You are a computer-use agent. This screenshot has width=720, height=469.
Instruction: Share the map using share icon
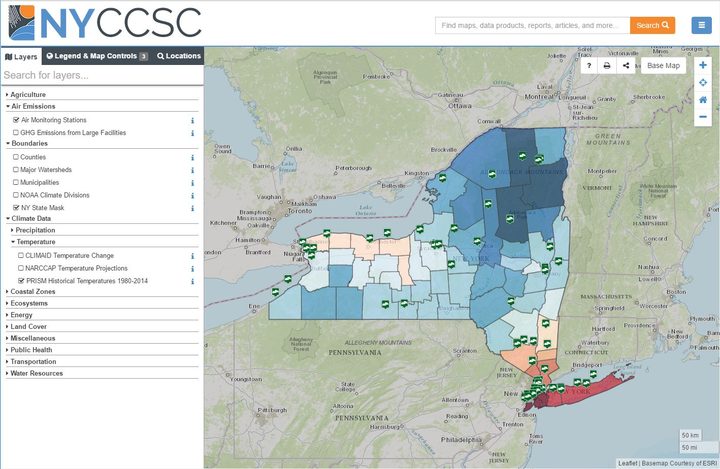(x=626, y=66)
